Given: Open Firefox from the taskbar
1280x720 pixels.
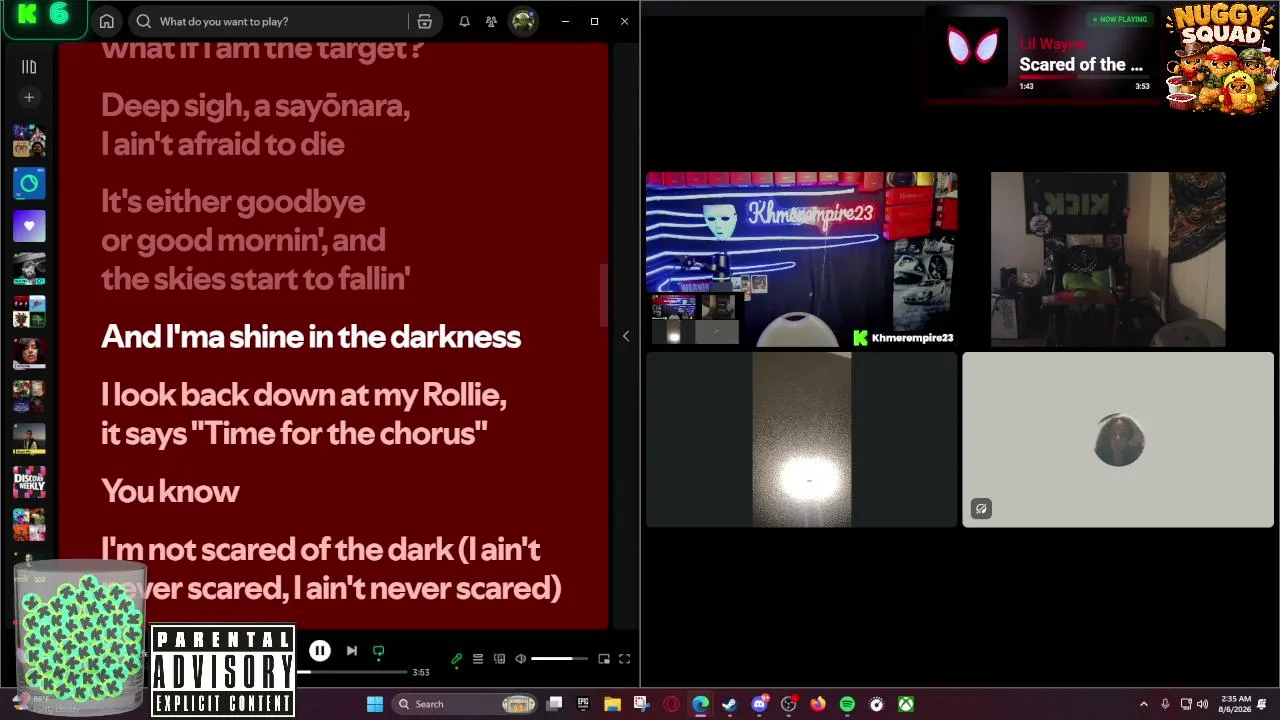Looking at the screenshot, I should pyautogui.click(x=817, y=704).
